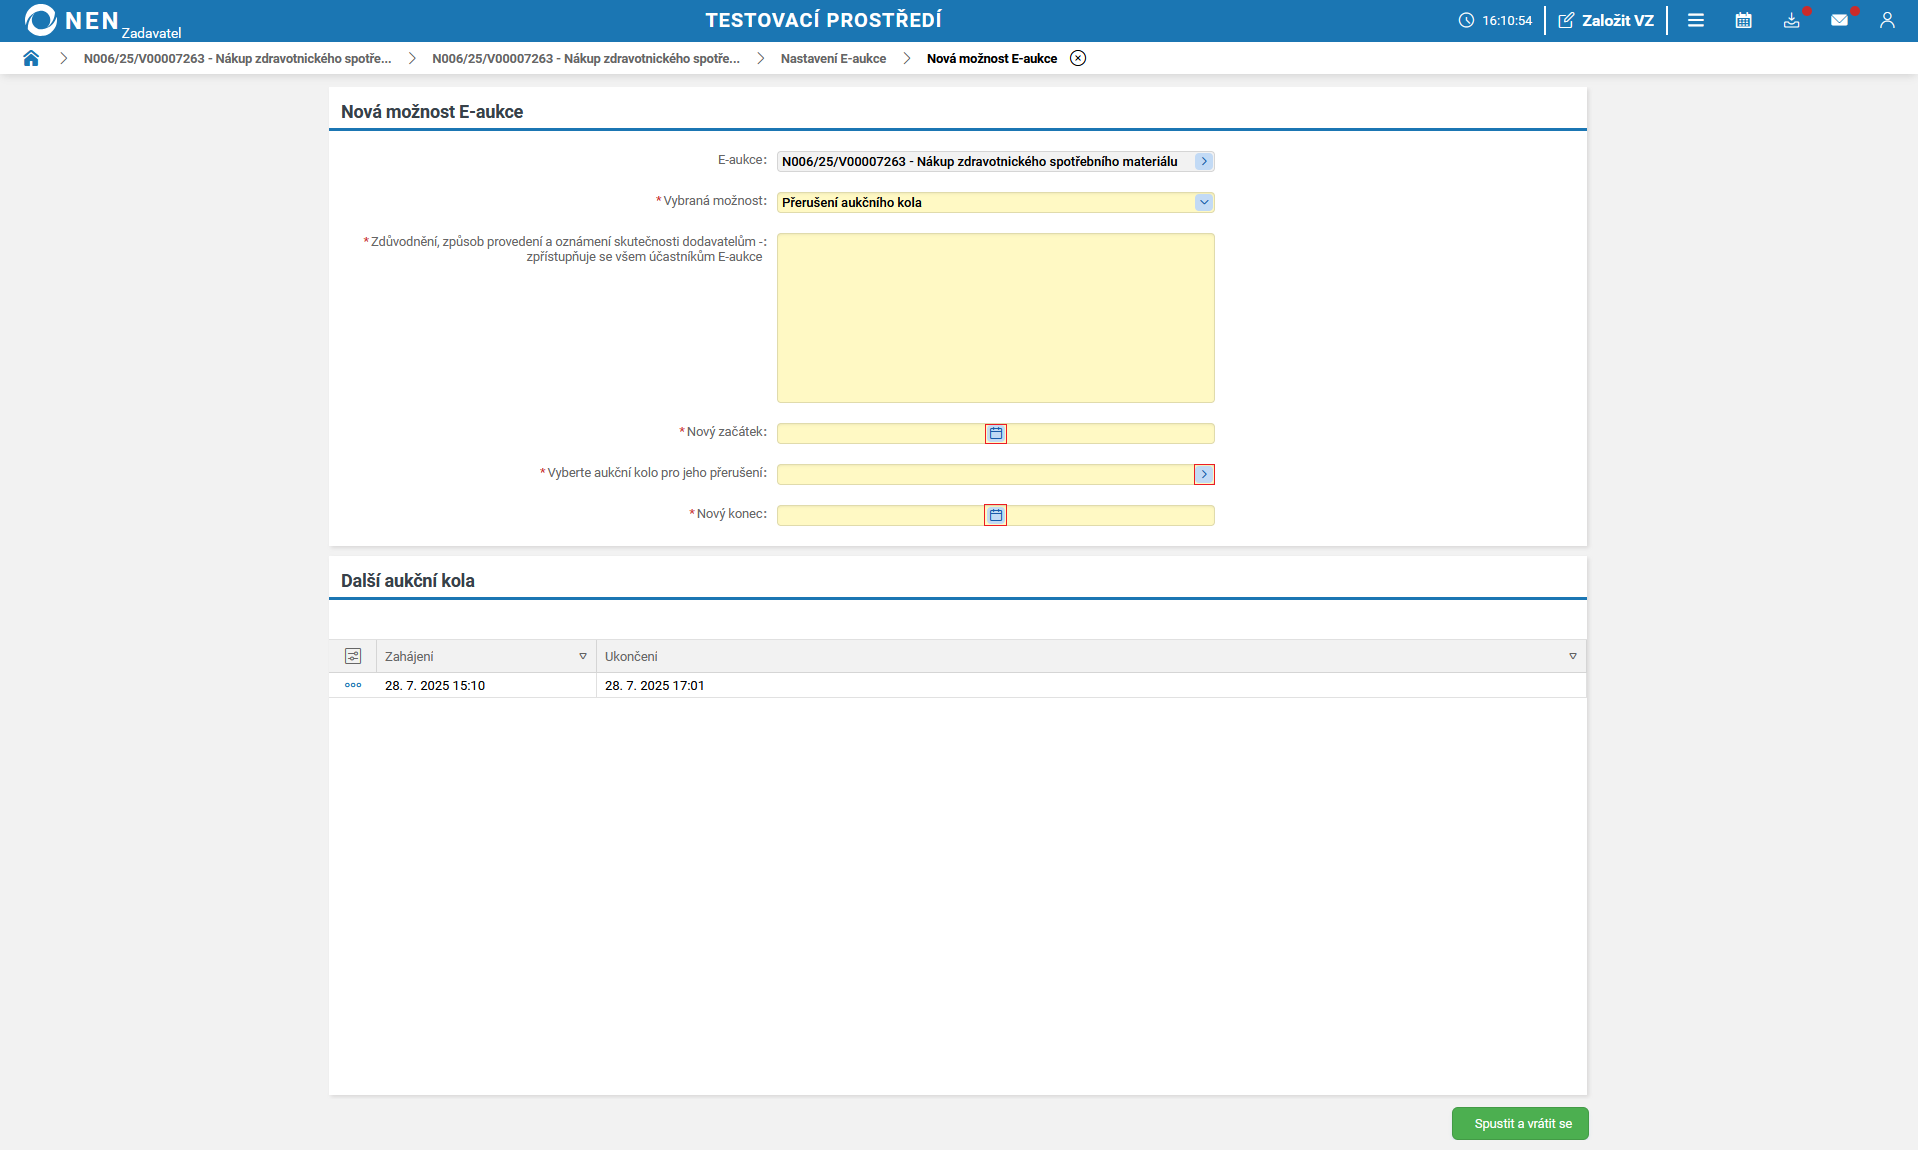Open the calendar icon in top bar
The width and height of the screenshot is (1918, 1150).
(1744, 20)
